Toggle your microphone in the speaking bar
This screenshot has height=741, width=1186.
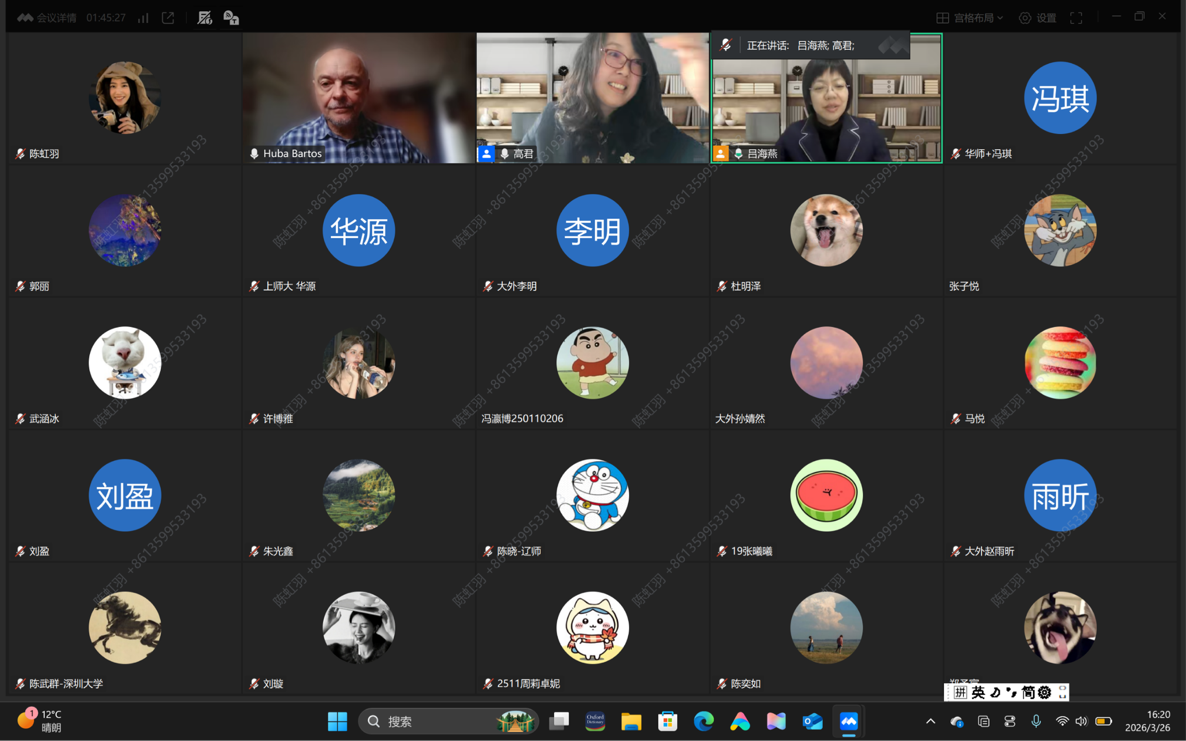point(726,45)
